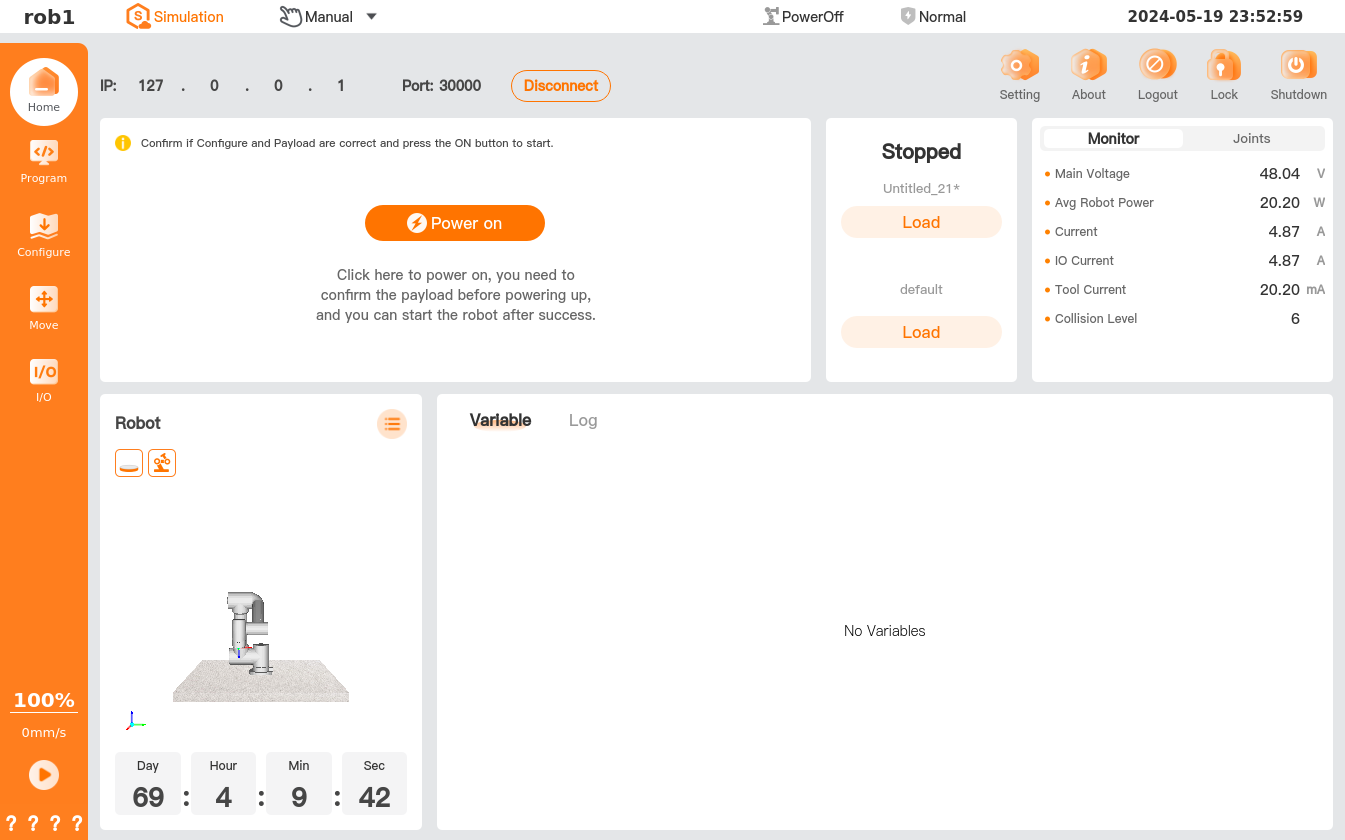Image resolution: width=1345 pixels, height=840 pixels.
Task: Click the Lock icon
Action: click(x=1223, y=67)
